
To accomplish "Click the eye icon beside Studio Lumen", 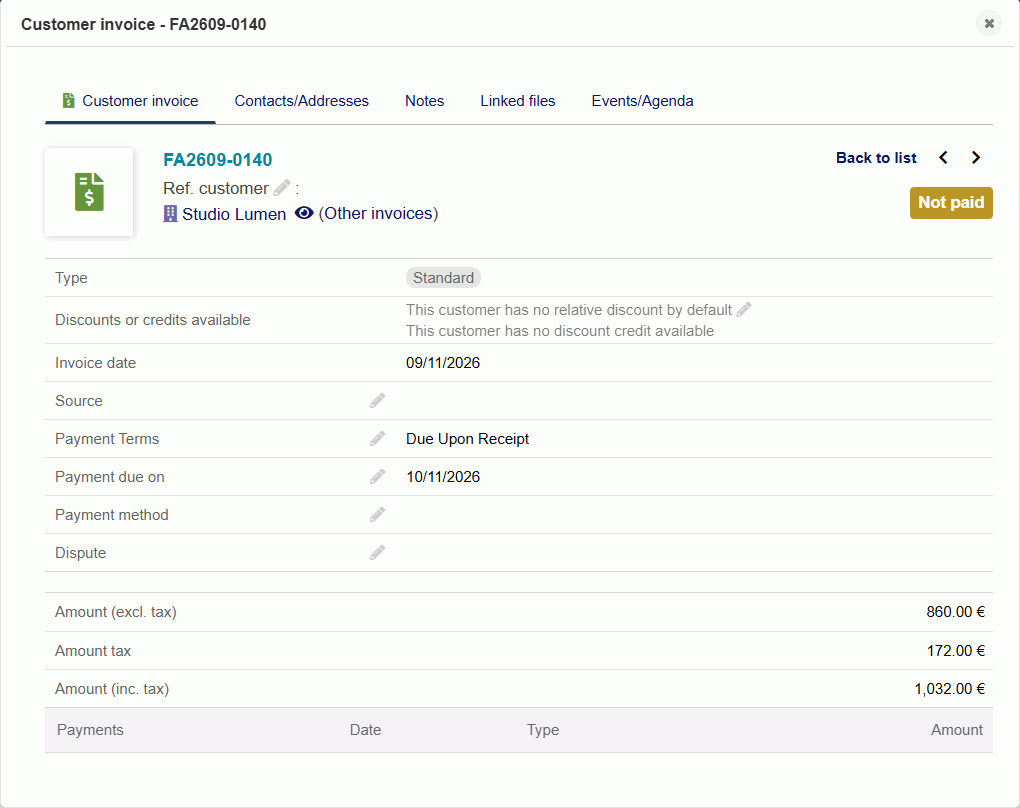I will [304, 213].
